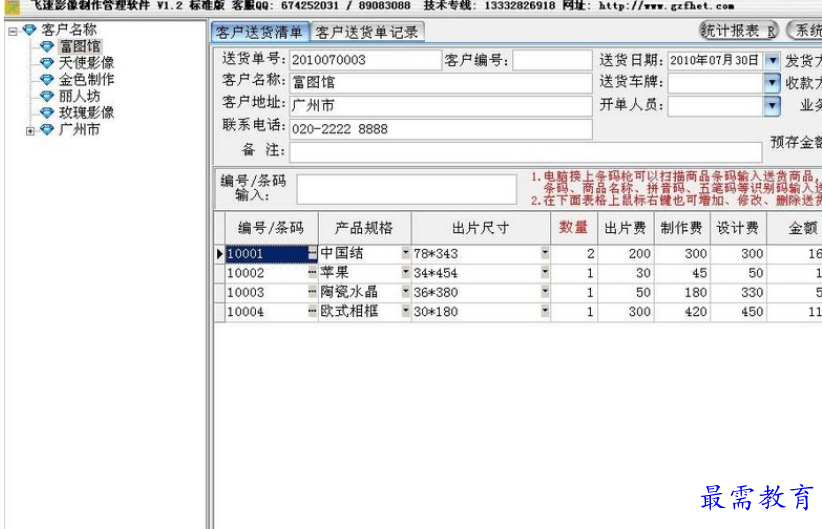Screen dimensions: 822x529
Task: Click the 制作费 cell showing 45
Action: point(682,273)
